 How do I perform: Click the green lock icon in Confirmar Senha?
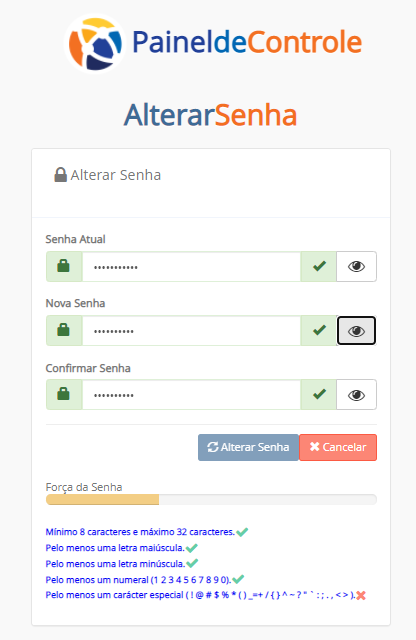(64, 395)
